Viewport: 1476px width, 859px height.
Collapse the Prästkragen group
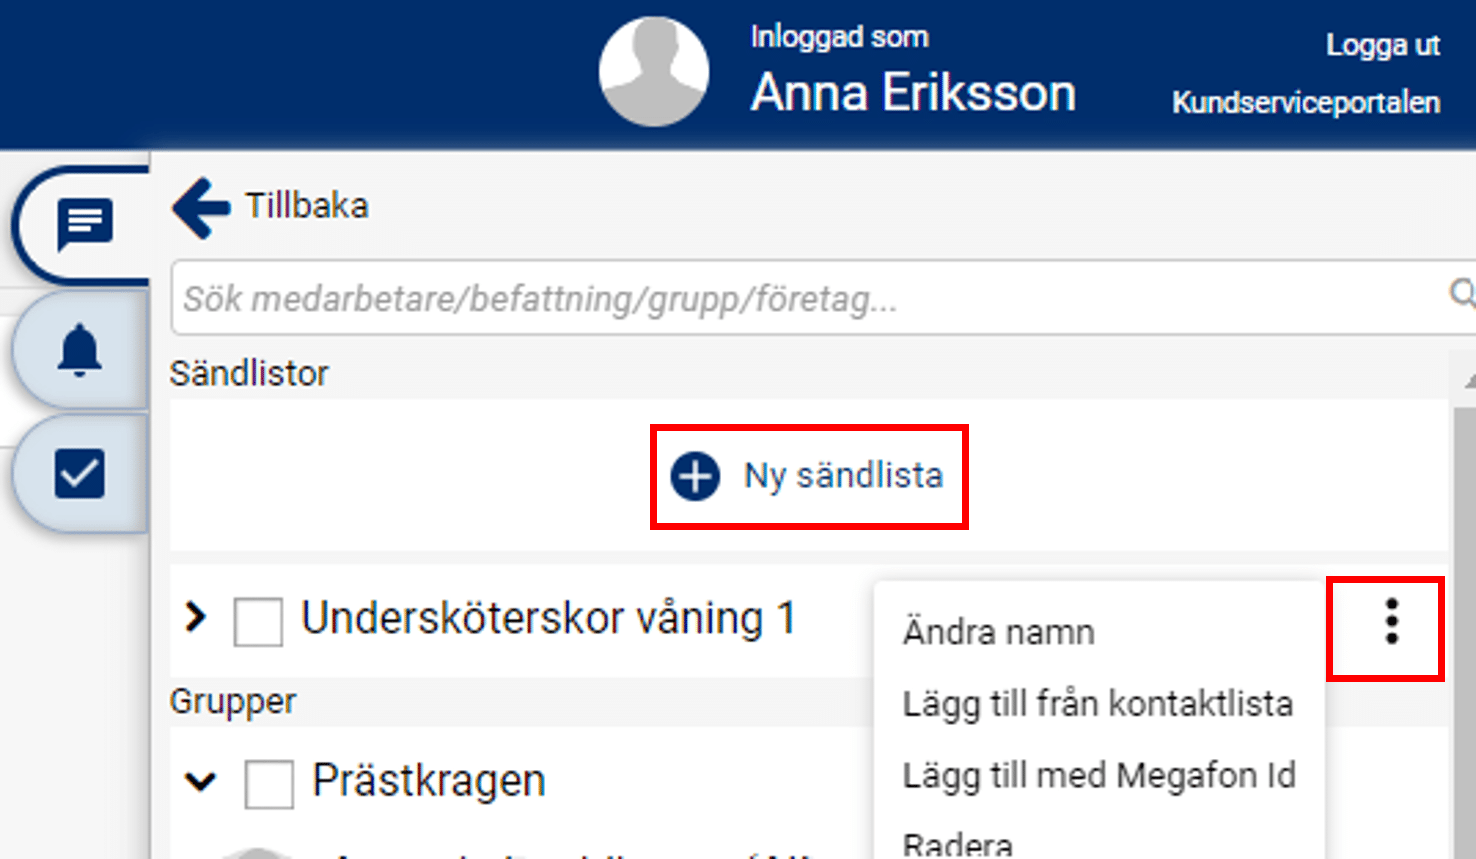[x=201, y=781]
